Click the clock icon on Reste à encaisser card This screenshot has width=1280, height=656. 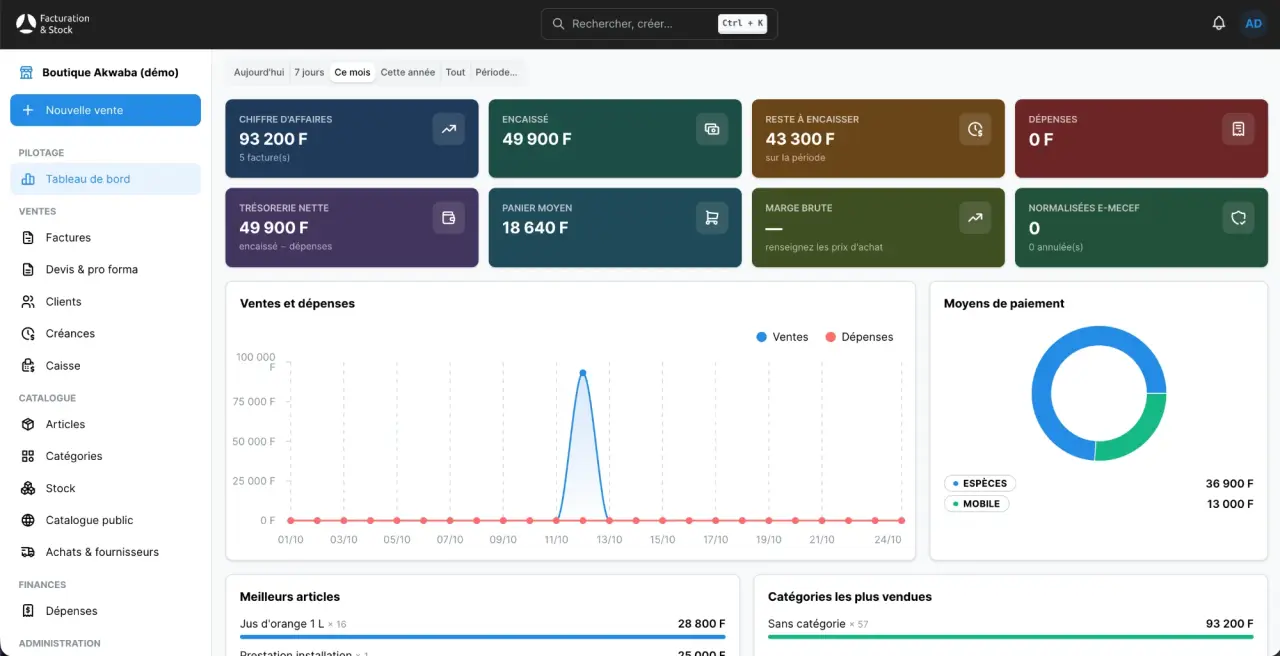975,129
